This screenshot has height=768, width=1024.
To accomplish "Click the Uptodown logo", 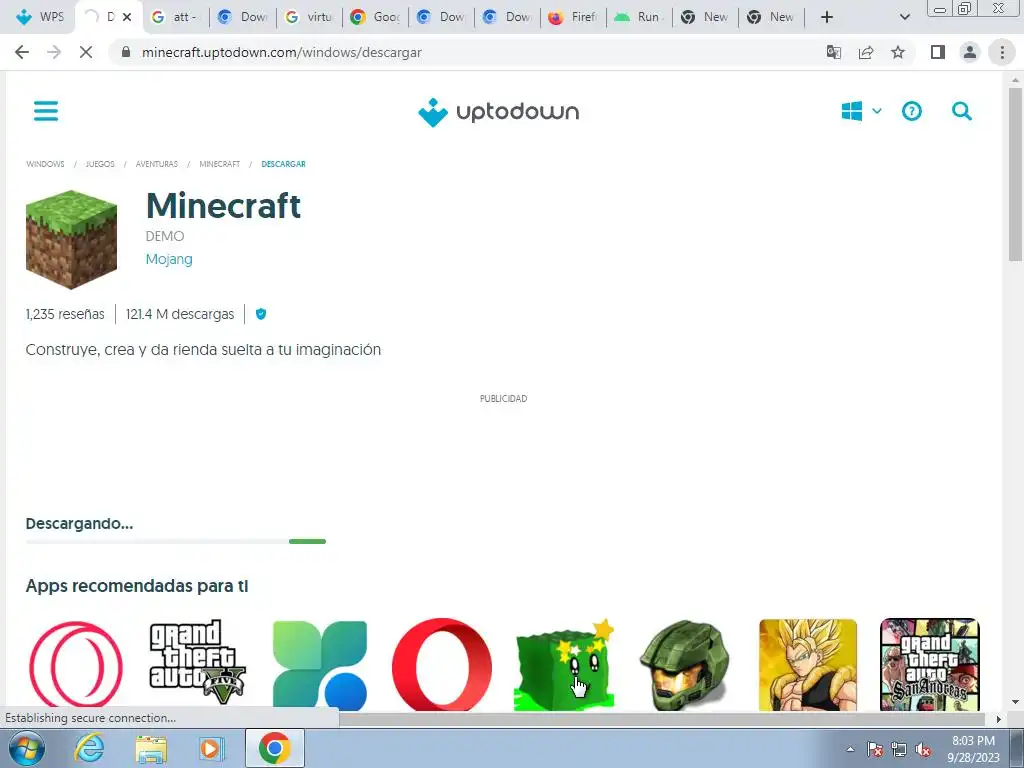I will (498, 112).
